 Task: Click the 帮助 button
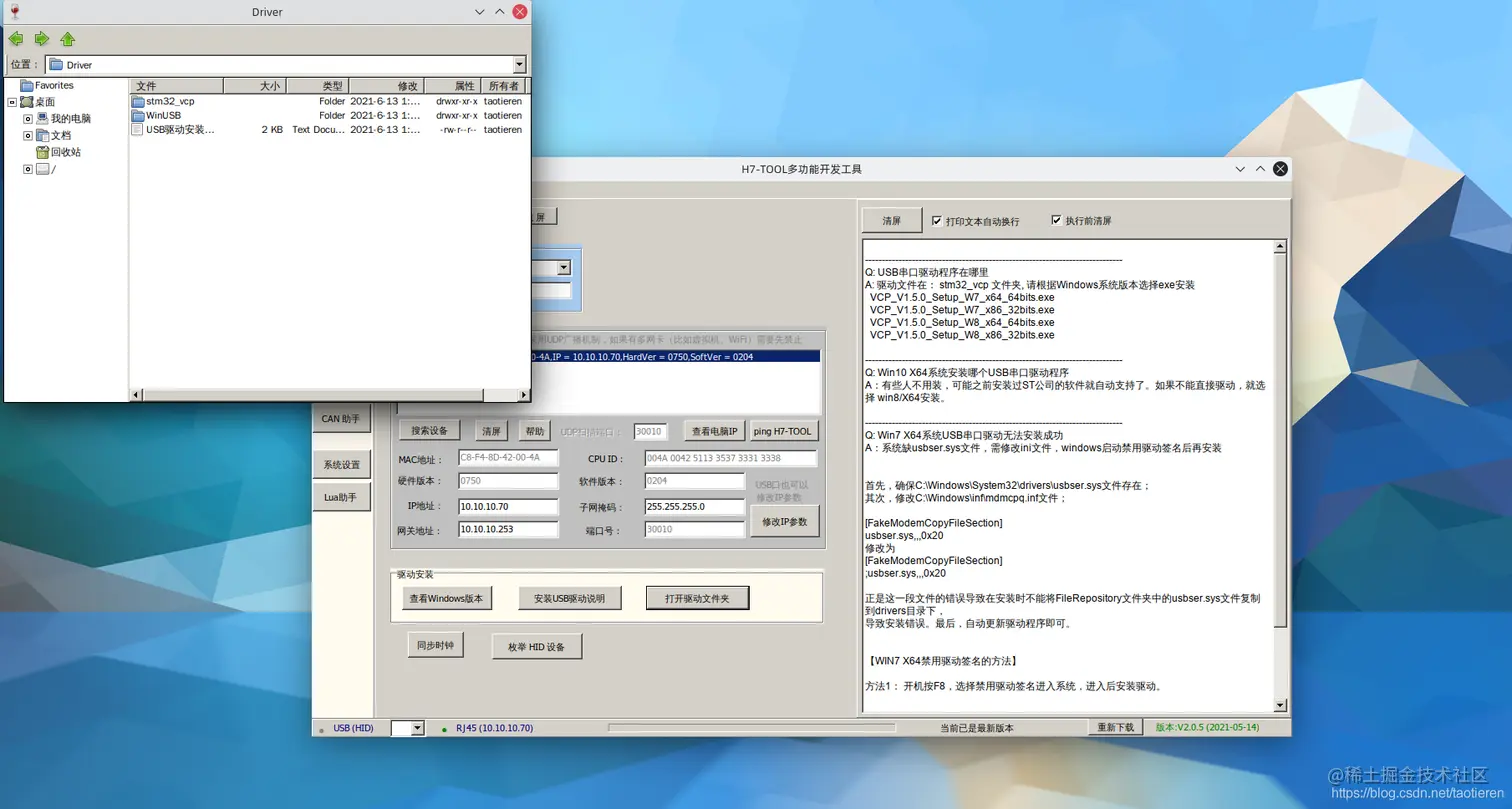(x=535, y=431)
